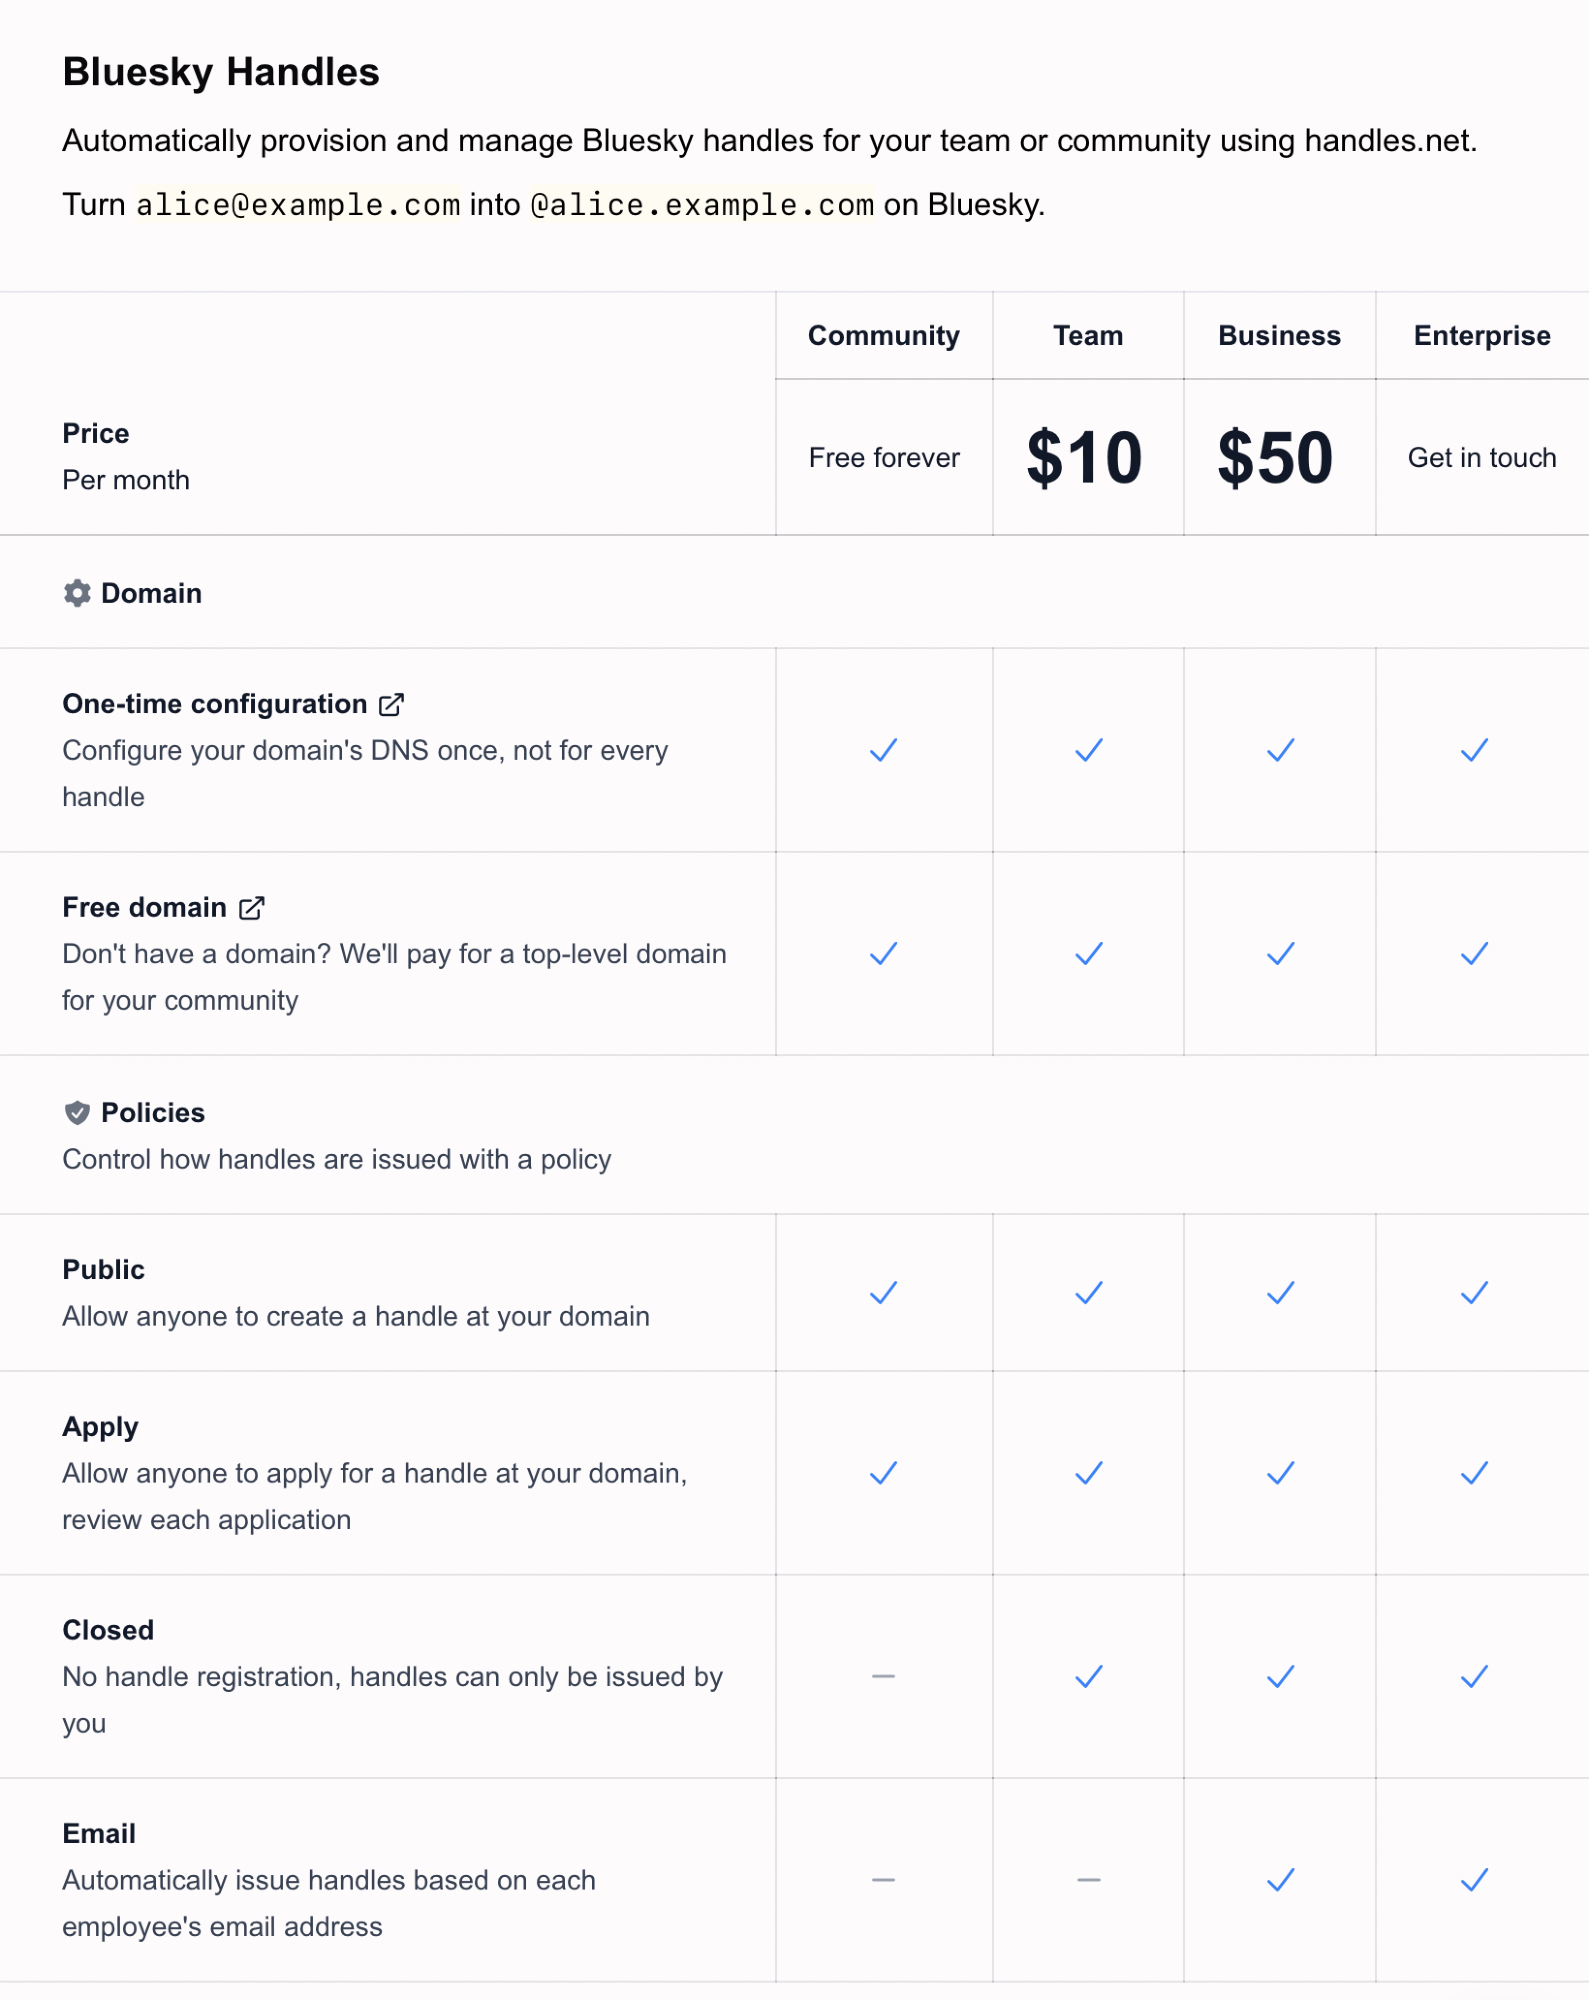The image size is (1589, 2000).
Task: Click the gear icon beside Domain
Action: pos(77,593)
